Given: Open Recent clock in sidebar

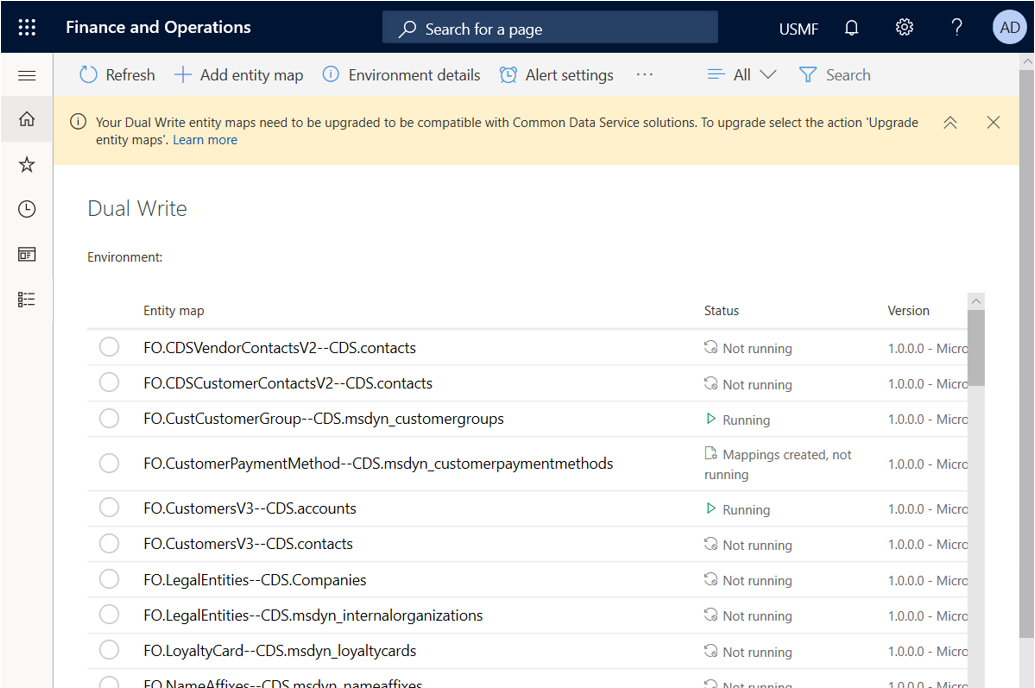Looking at the screenshot, I should point(27,209).
